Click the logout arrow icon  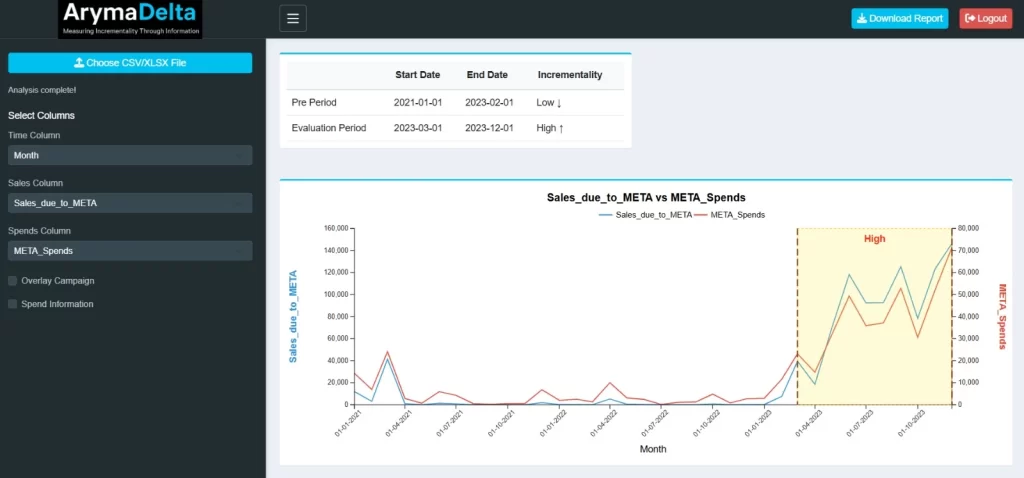(970, 19)
